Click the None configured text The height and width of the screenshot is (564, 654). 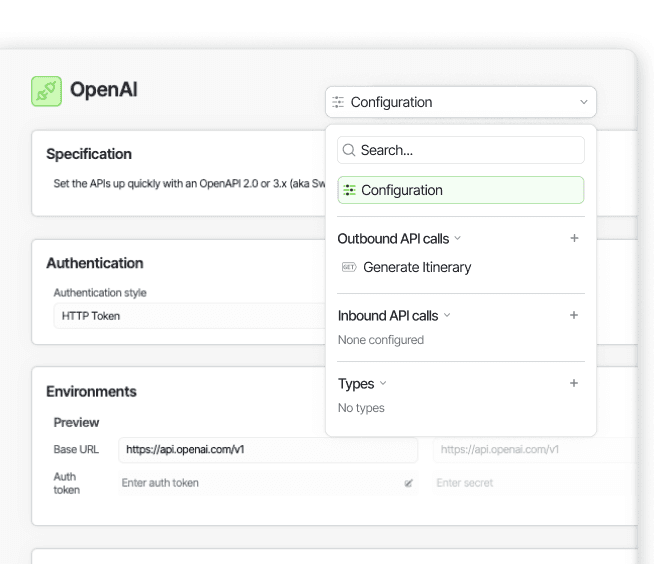pyautogui.click(x=381, y=340)
